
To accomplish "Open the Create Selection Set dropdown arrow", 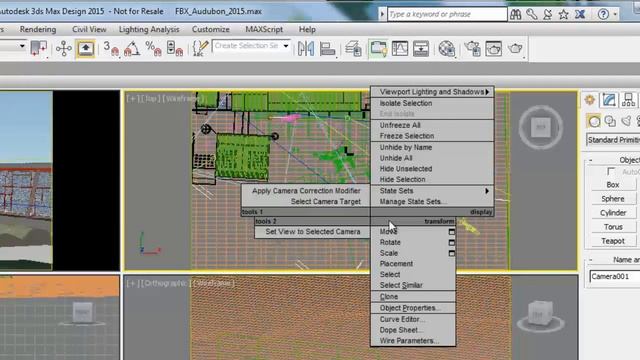I will pos(286,46).
